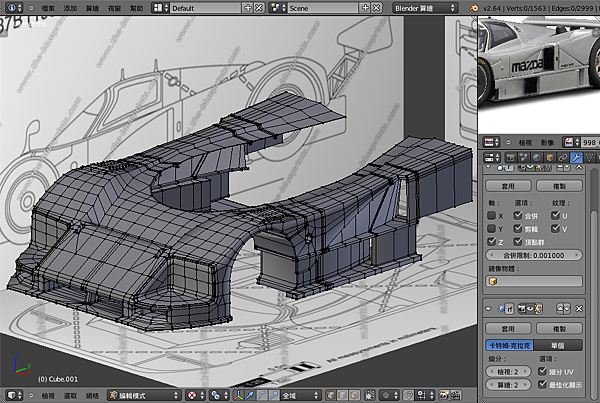Open the properties editor type selector
The width and height of the screenshot is (600, 403).
(492, 157)
